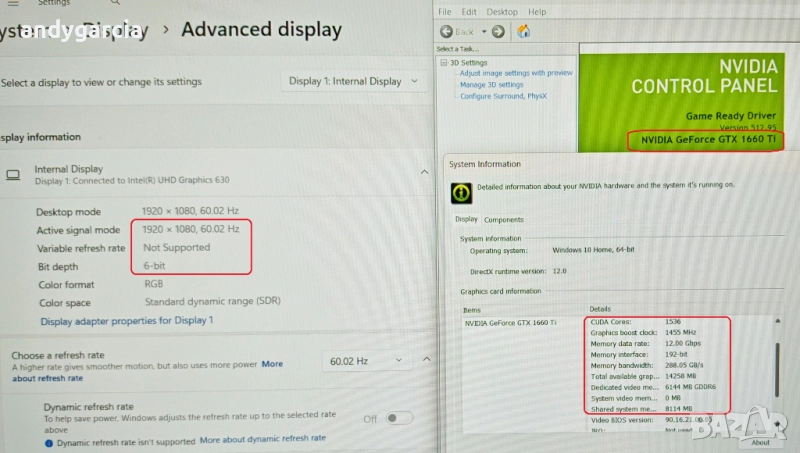Click More about dynamic refresh rate link
This screenshot has height=453, width=800.
click(x=262, y=438)
